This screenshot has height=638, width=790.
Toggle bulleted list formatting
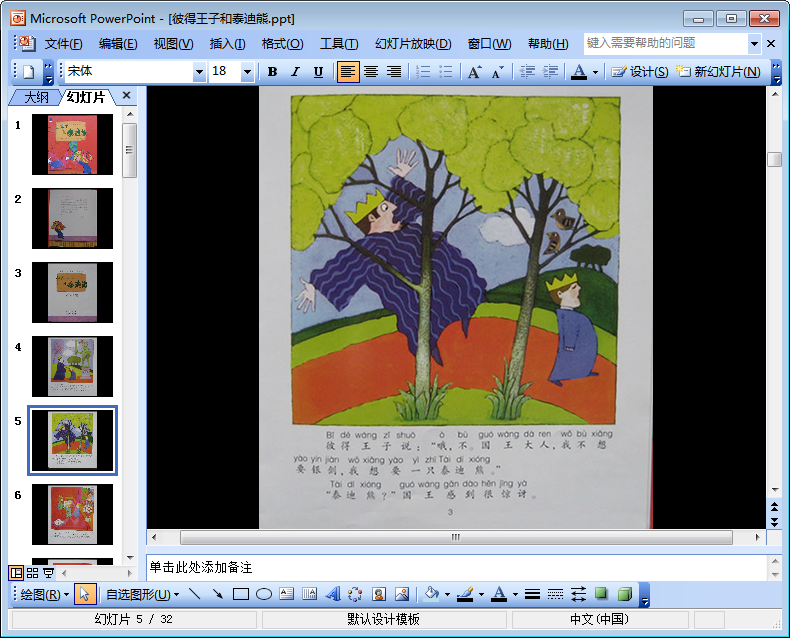[x=446, y=72]
